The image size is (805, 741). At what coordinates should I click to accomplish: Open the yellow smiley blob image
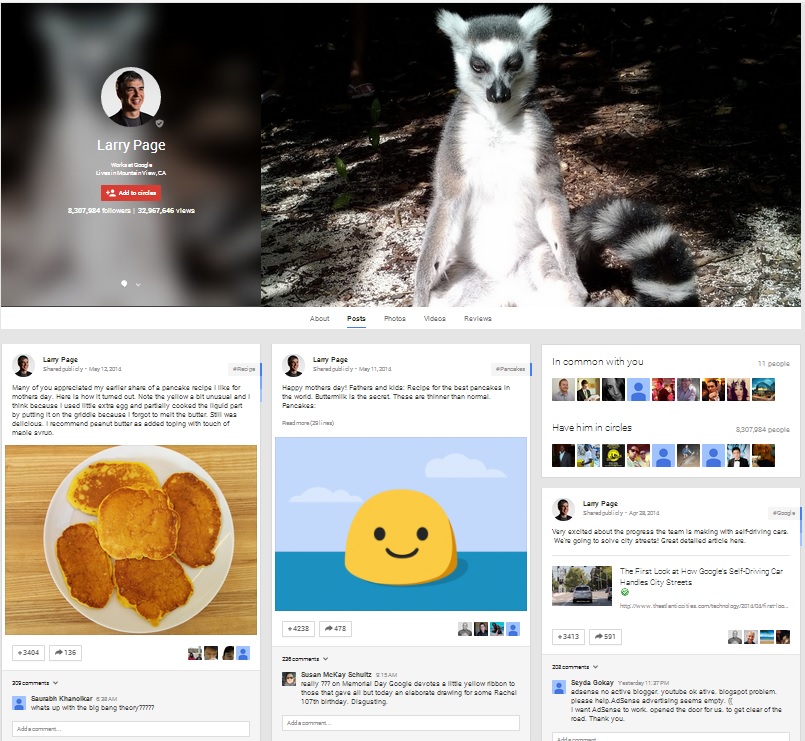[401, 524]
